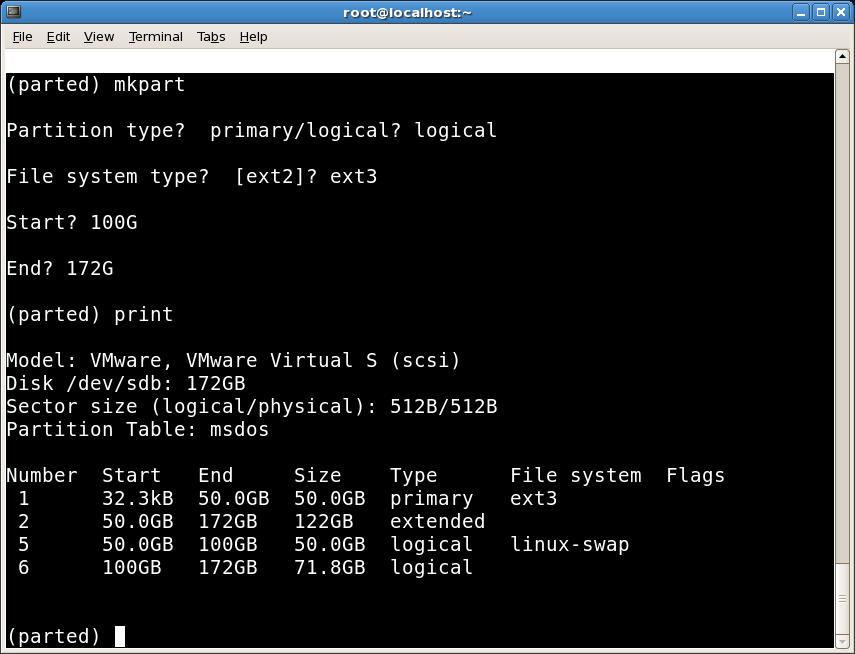Open the File menu

[x=22, y=36]
